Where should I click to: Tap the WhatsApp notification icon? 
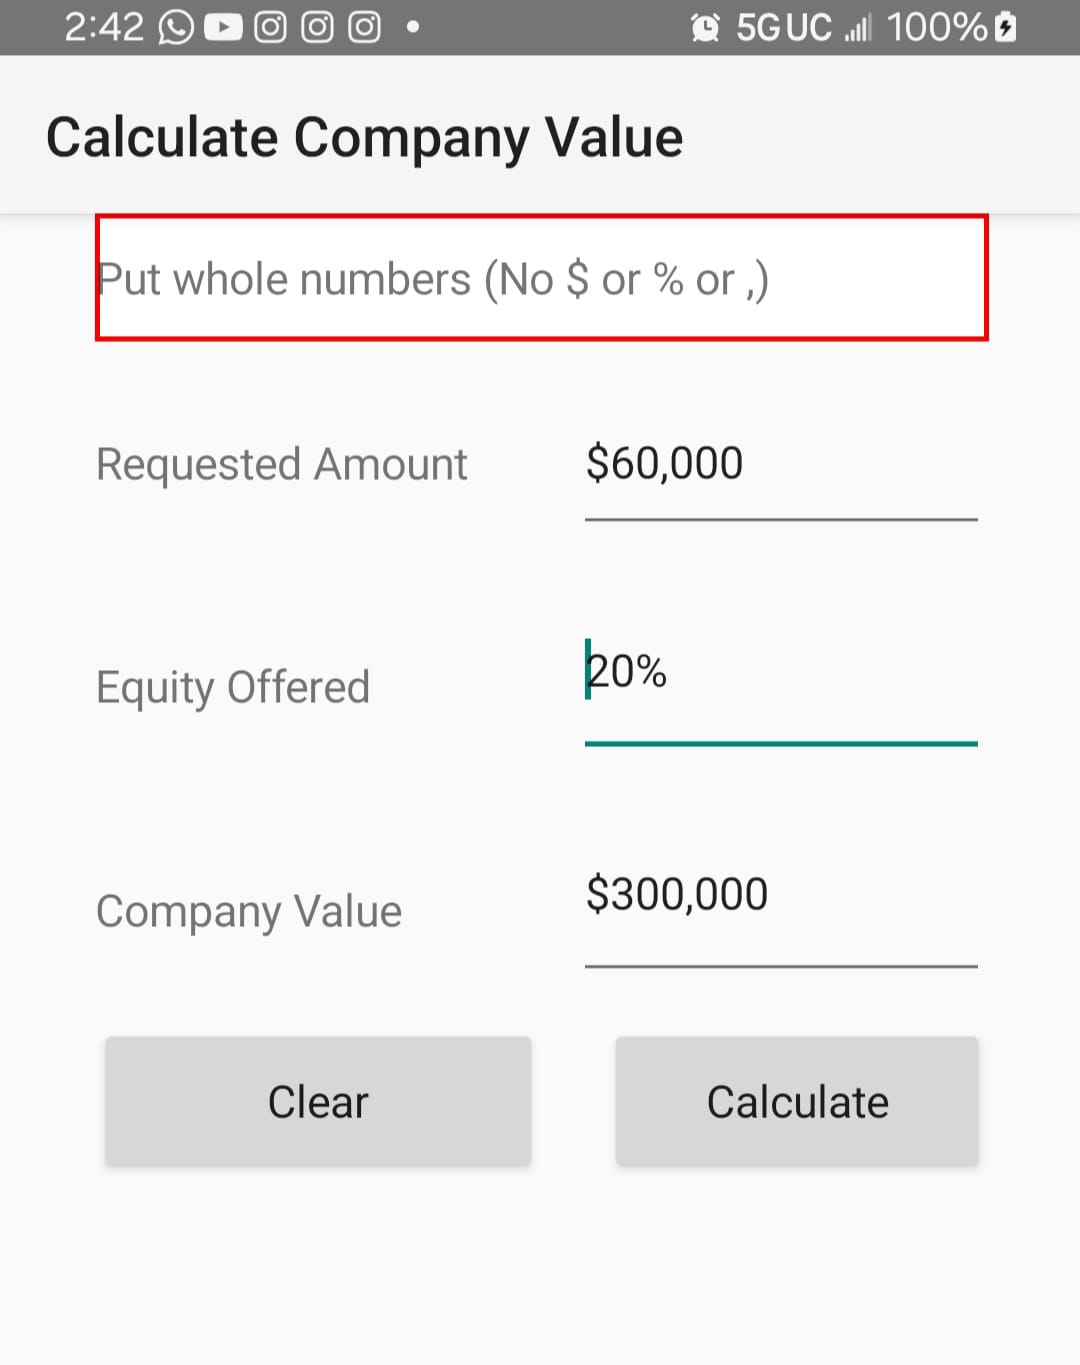[176, 27]
